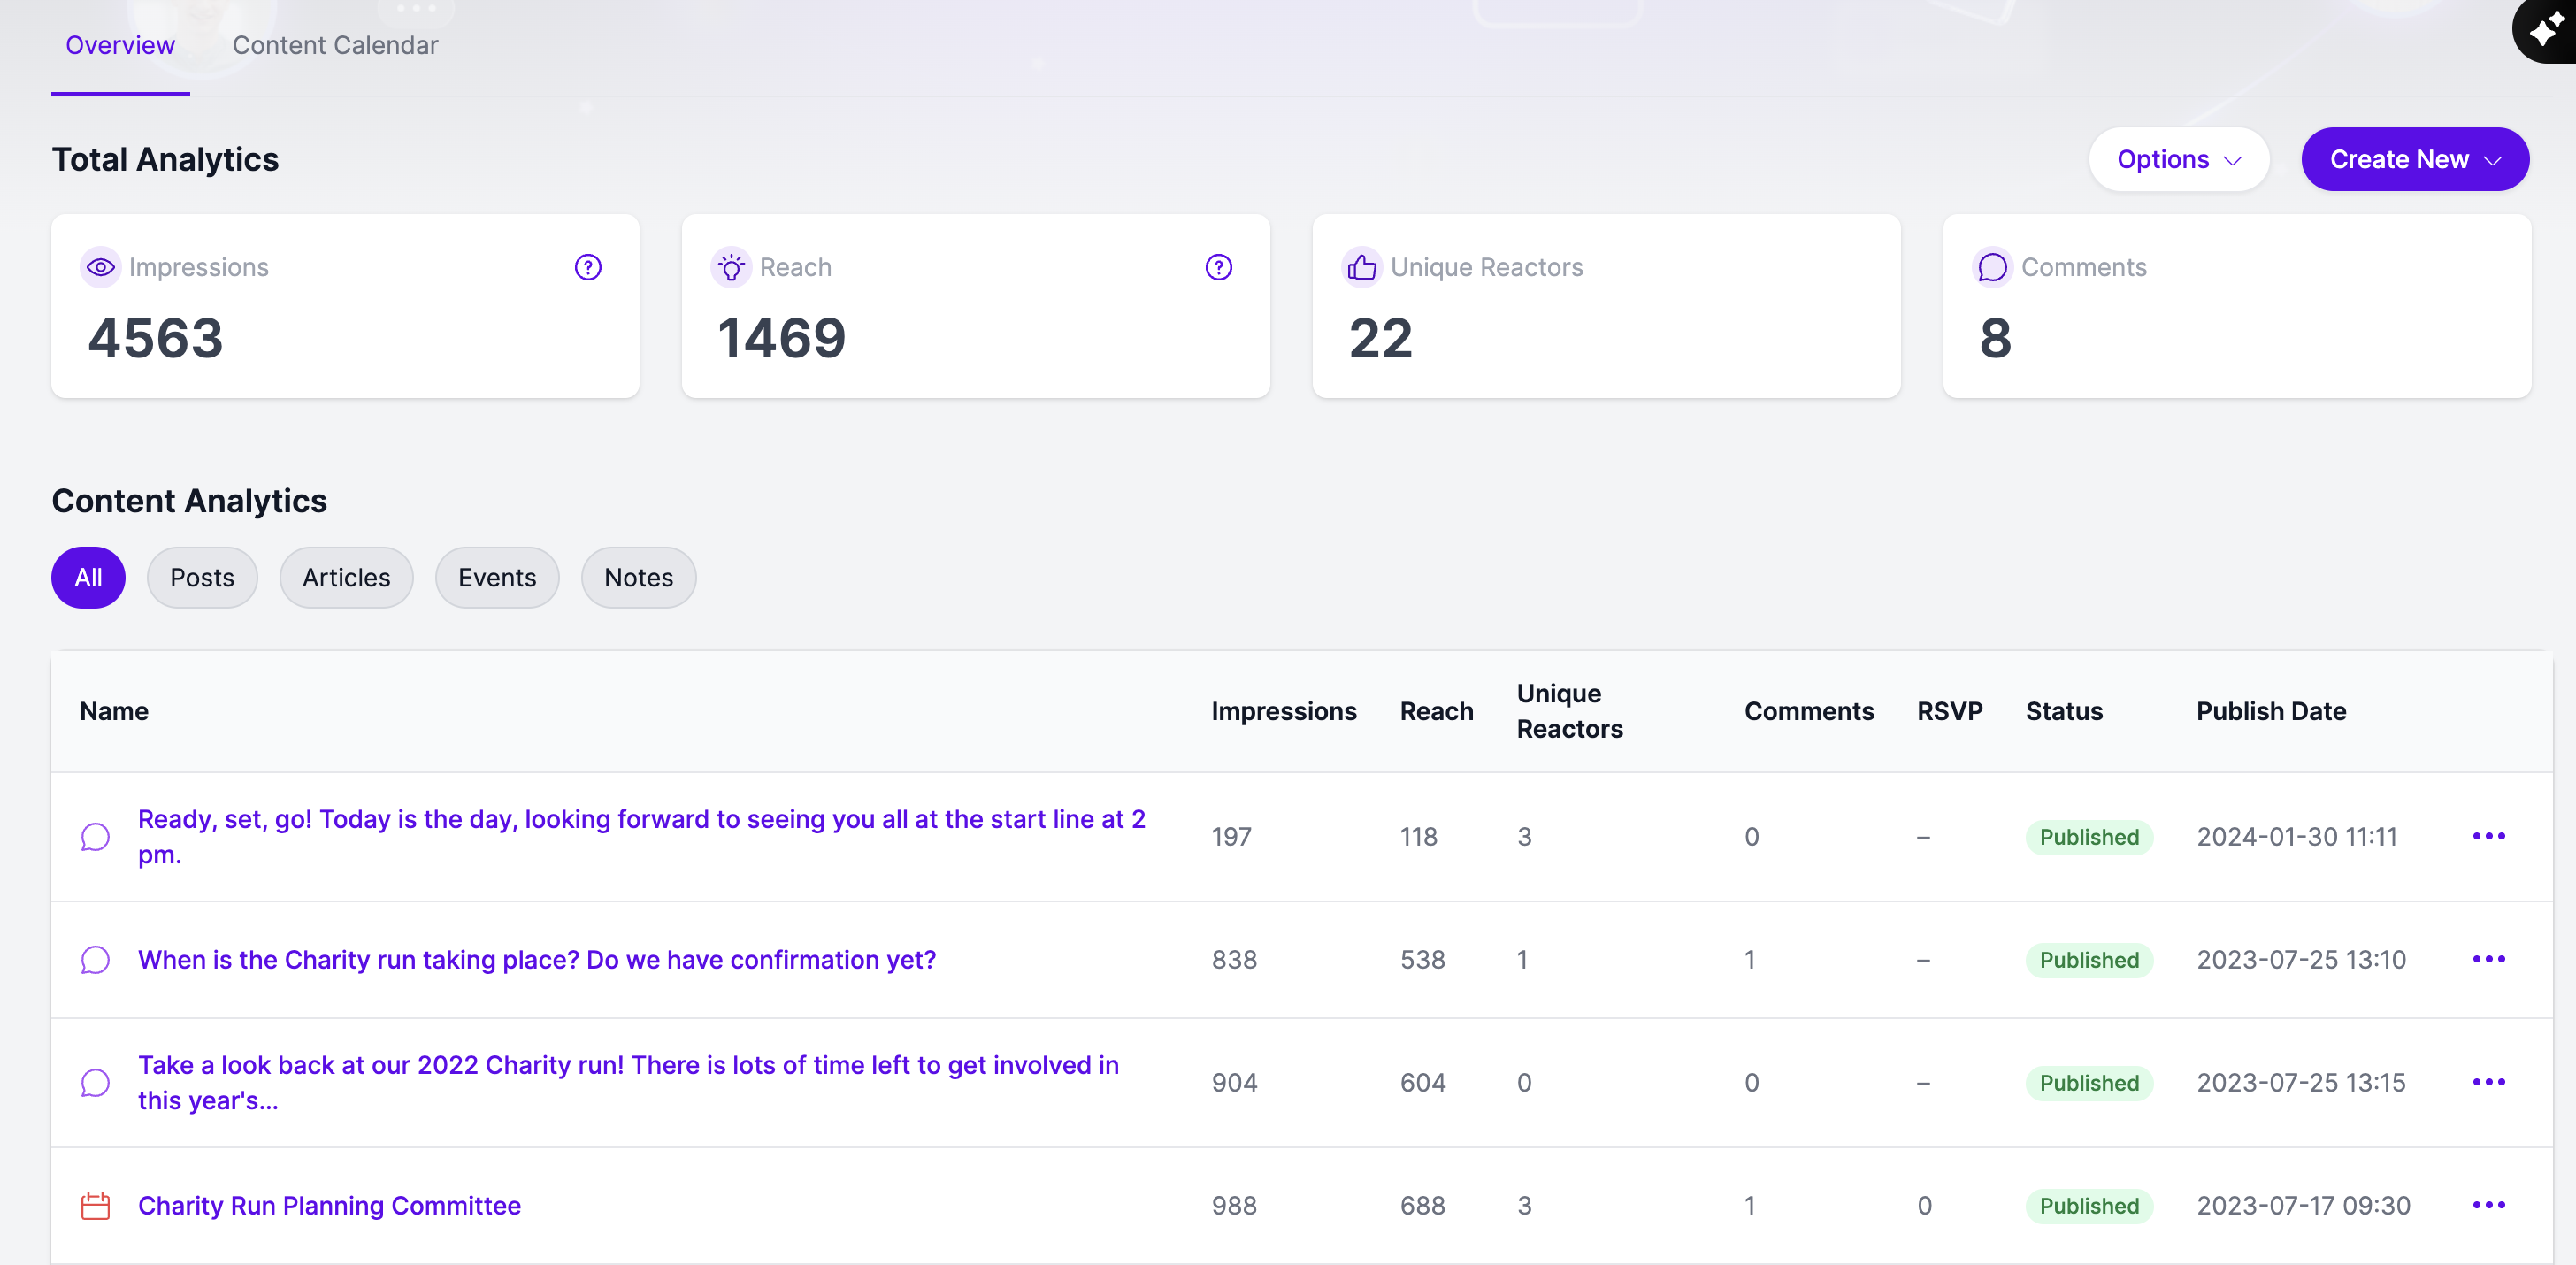Click the Status column header
Viewport: 2576px width, 1265px height.
click(x=2064, y=711)
